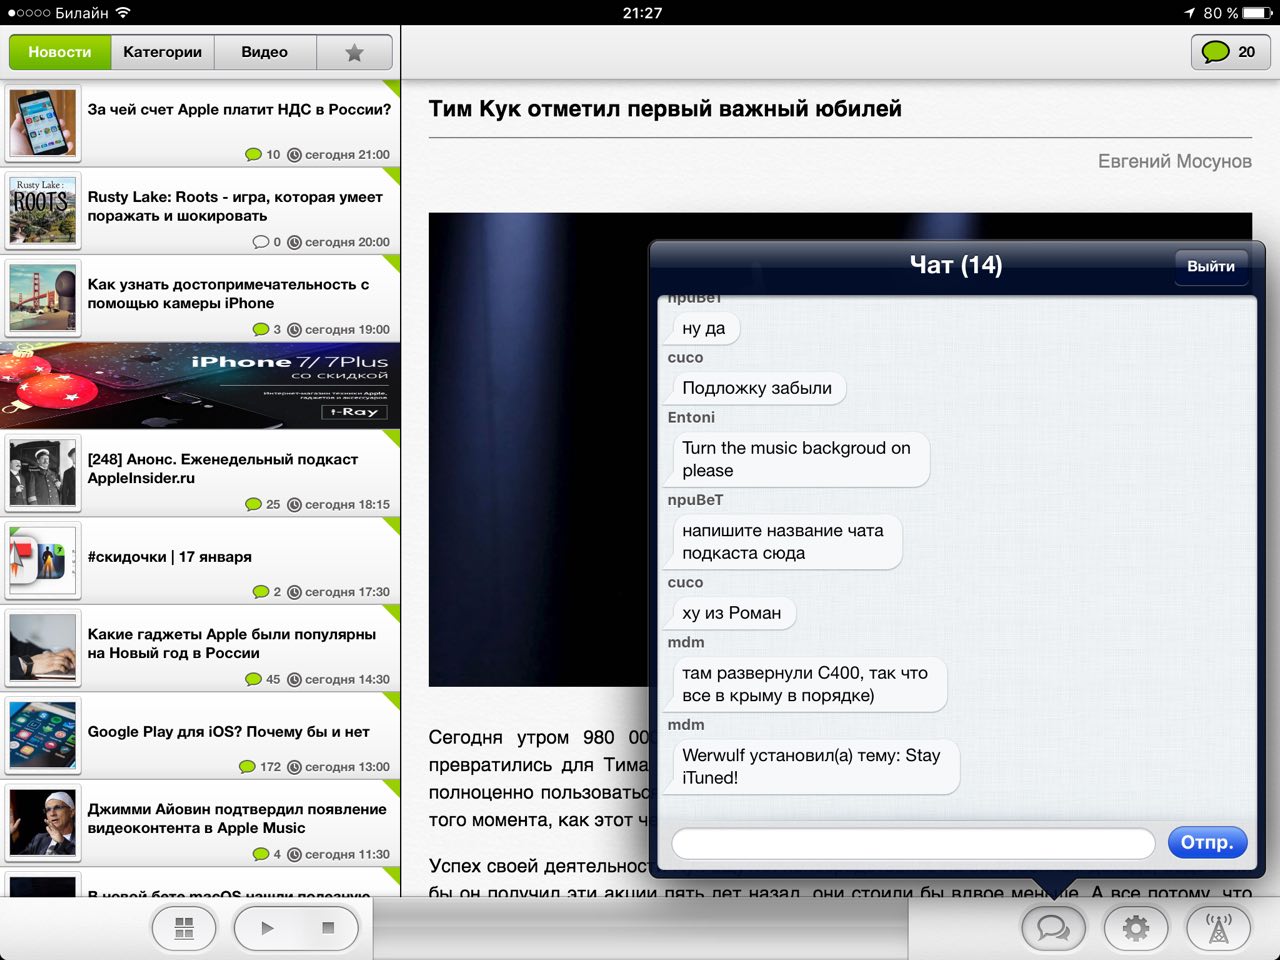Tap comment bubble icon showing 45 comments
Screen dimensions: 1280x960
point(253,680)
